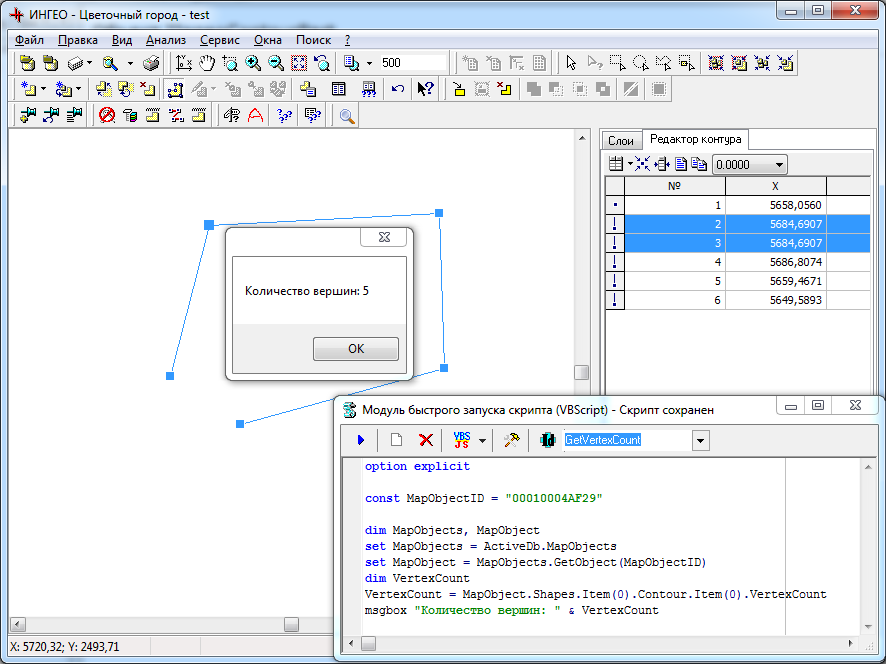Screen dimensions: 886x664
Task: Click the top-right blue contour vertex handle
Action: pos(439,213)
